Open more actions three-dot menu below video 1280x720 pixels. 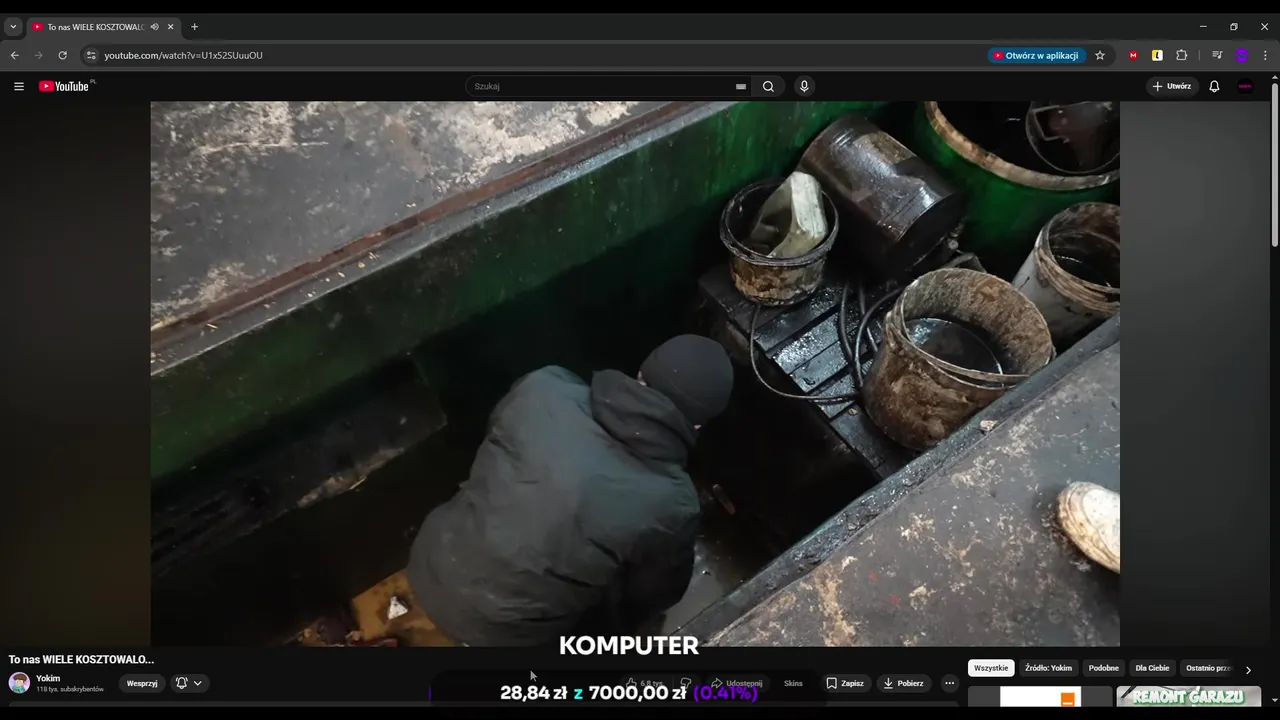click(950, 683)
